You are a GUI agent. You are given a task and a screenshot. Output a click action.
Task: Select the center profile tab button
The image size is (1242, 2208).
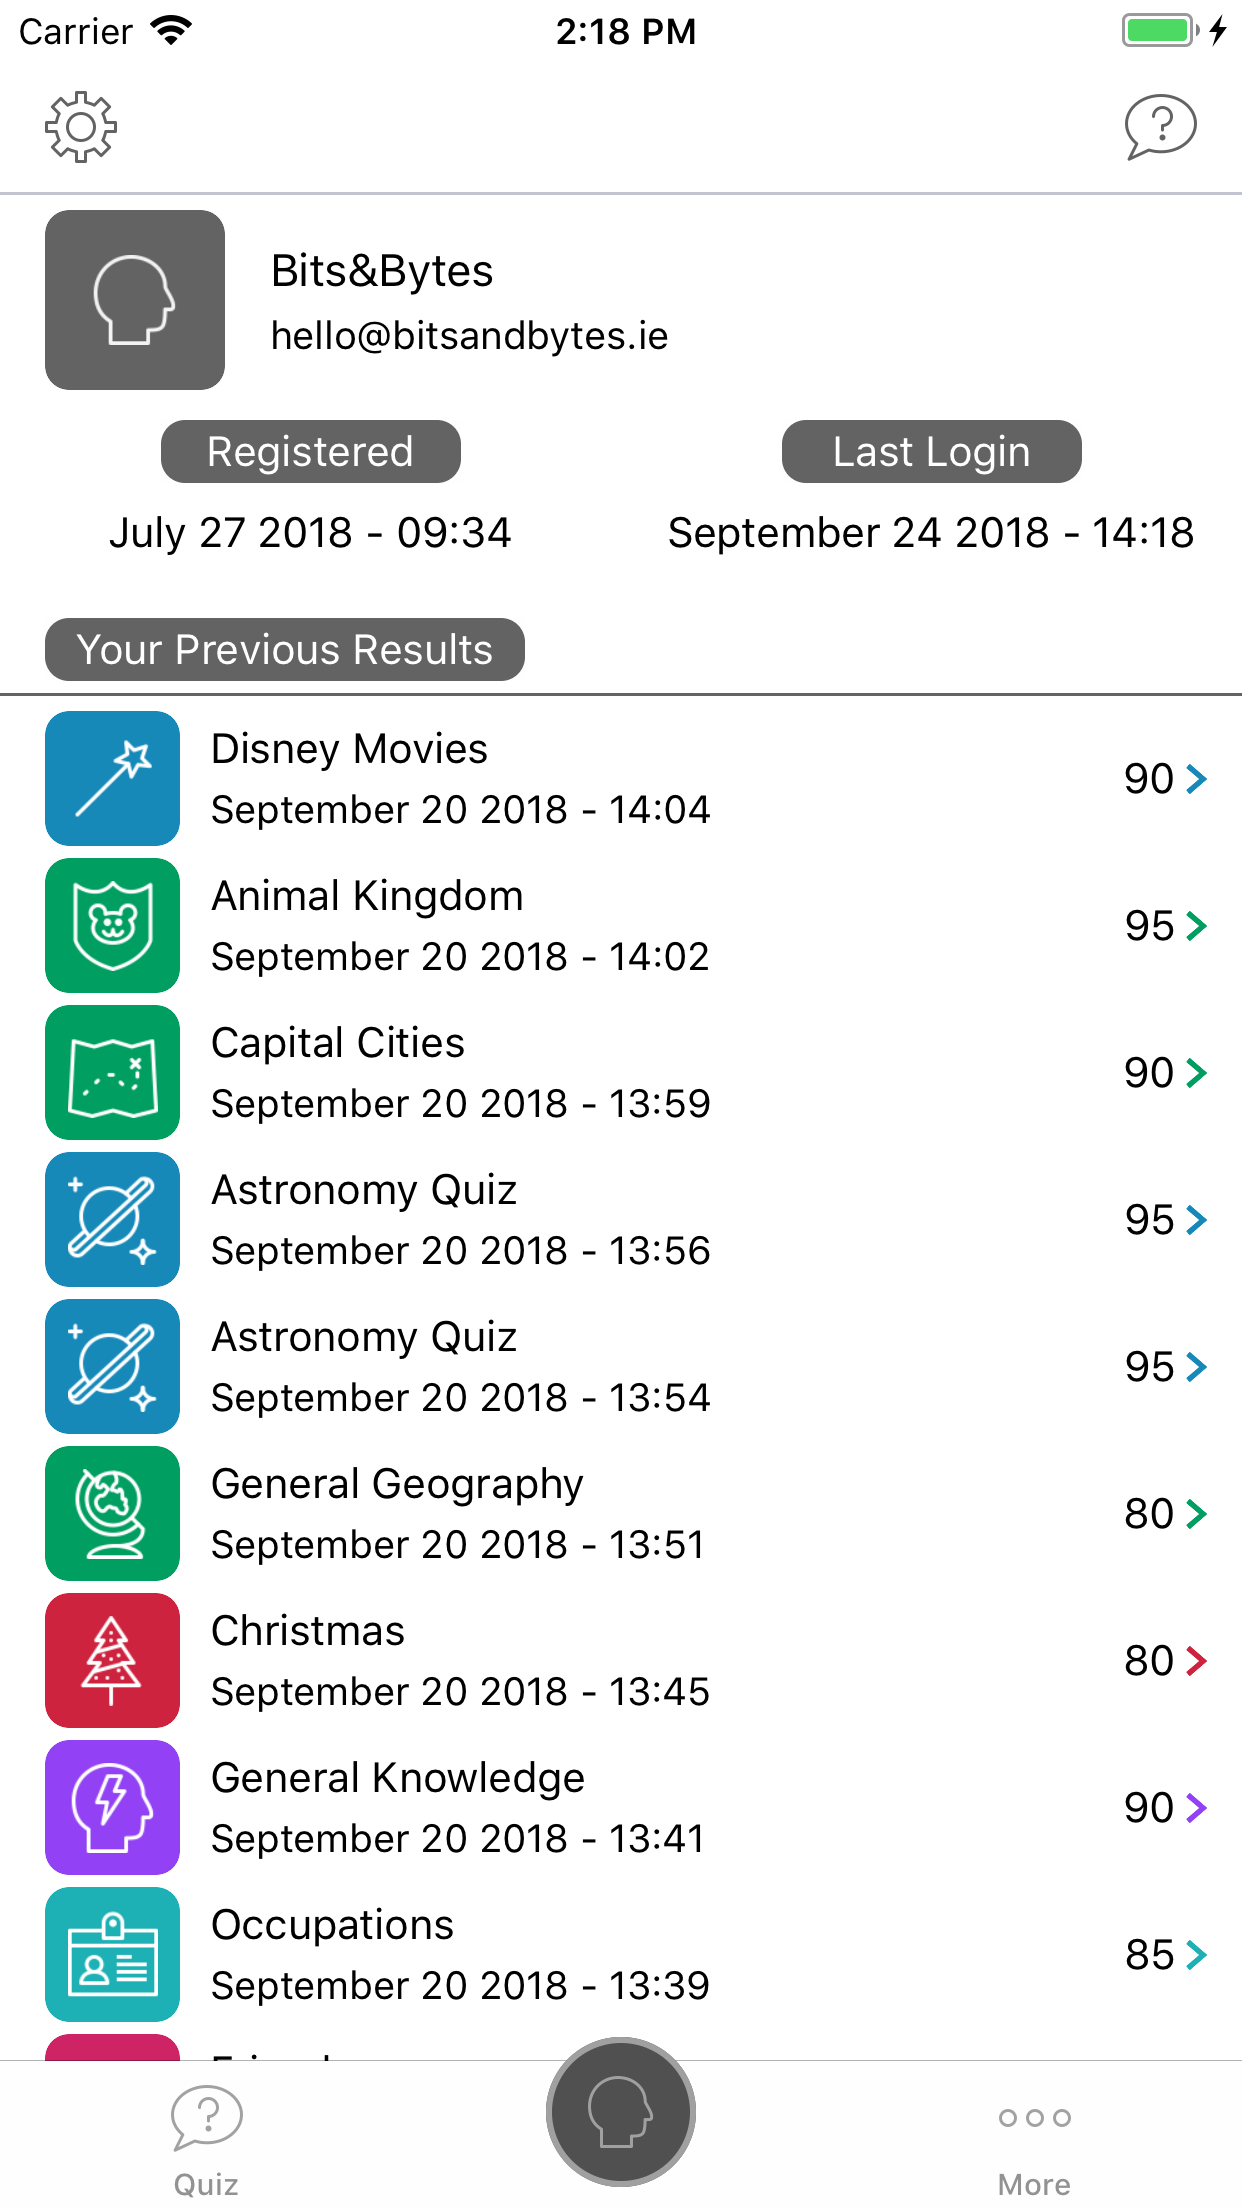pyautogui.click(x=621, y=2112)
